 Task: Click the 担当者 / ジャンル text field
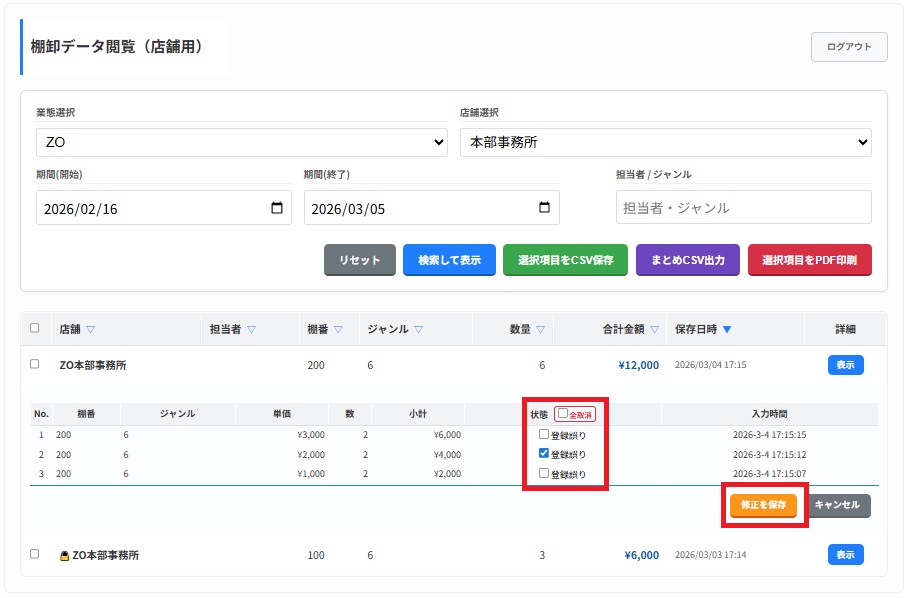pos(743,208)
